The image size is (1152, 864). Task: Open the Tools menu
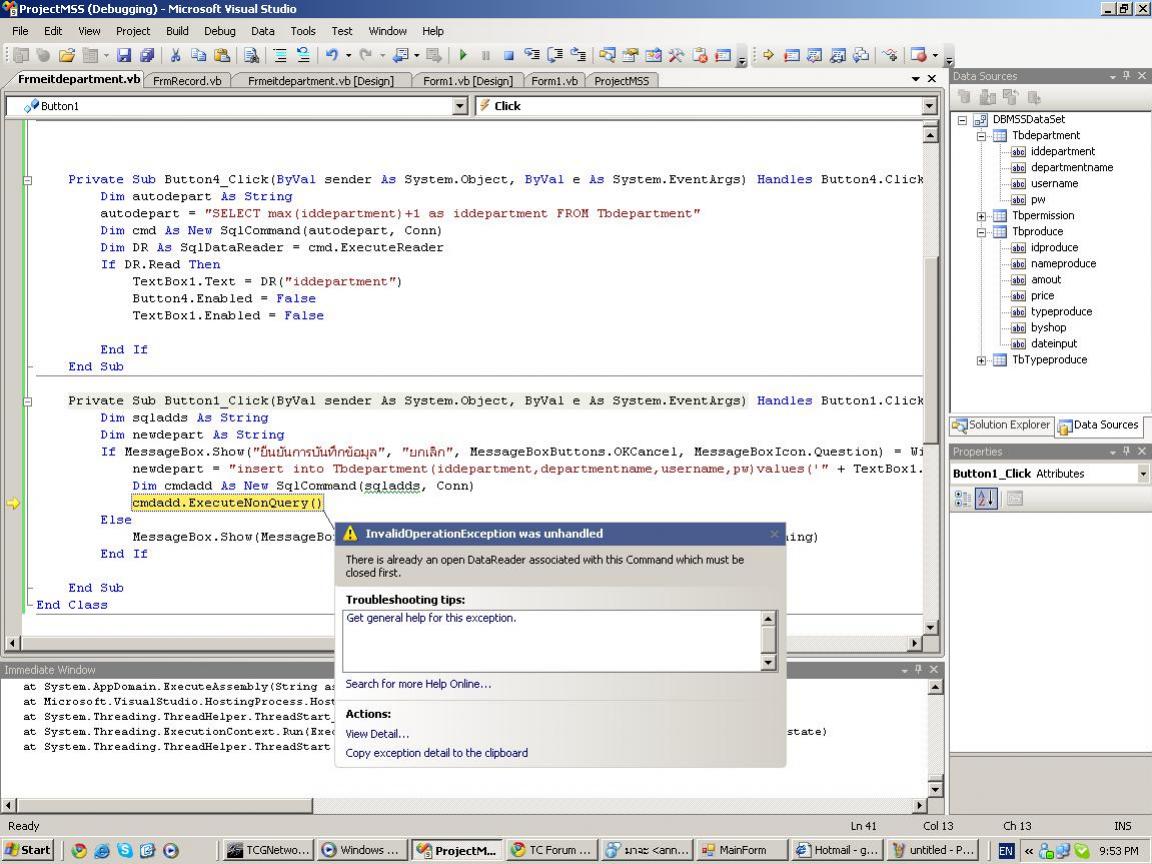click(x=303, y=31)
